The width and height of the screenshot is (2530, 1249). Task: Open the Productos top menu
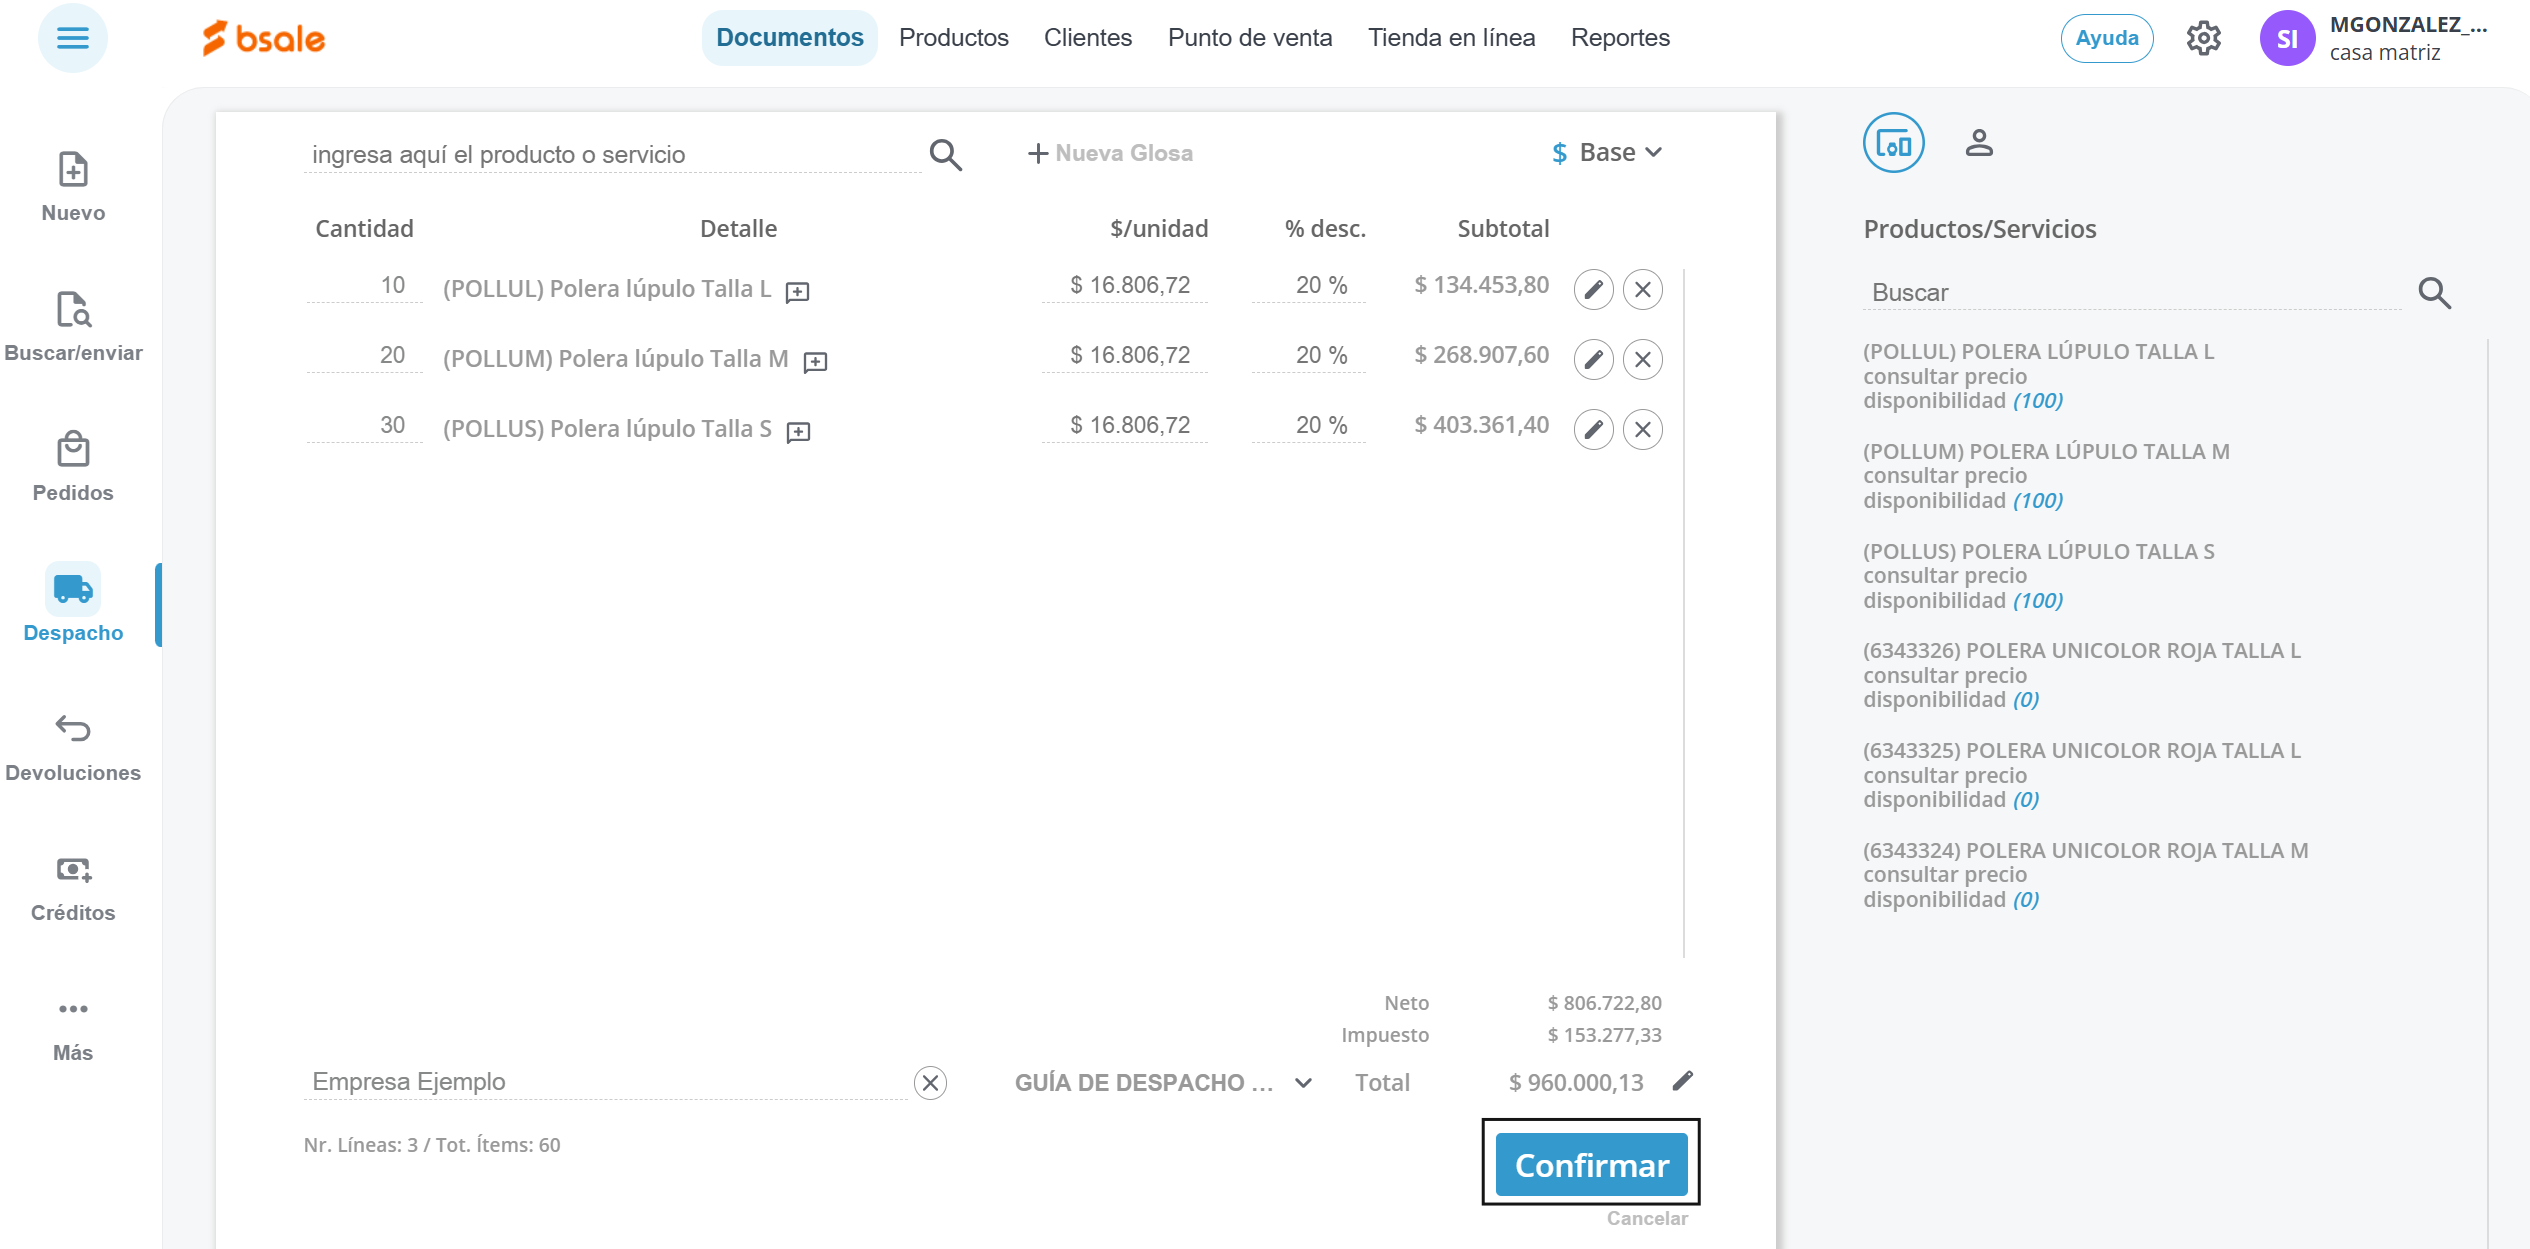953,38
